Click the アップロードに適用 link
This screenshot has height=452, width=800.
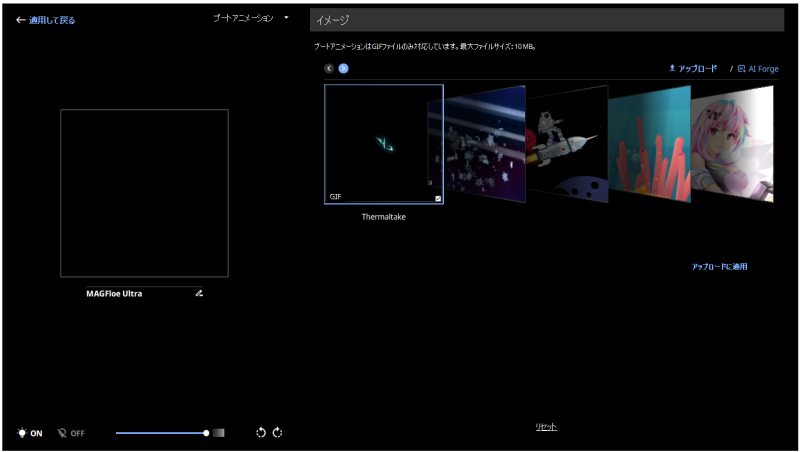(x=719, y=267)
